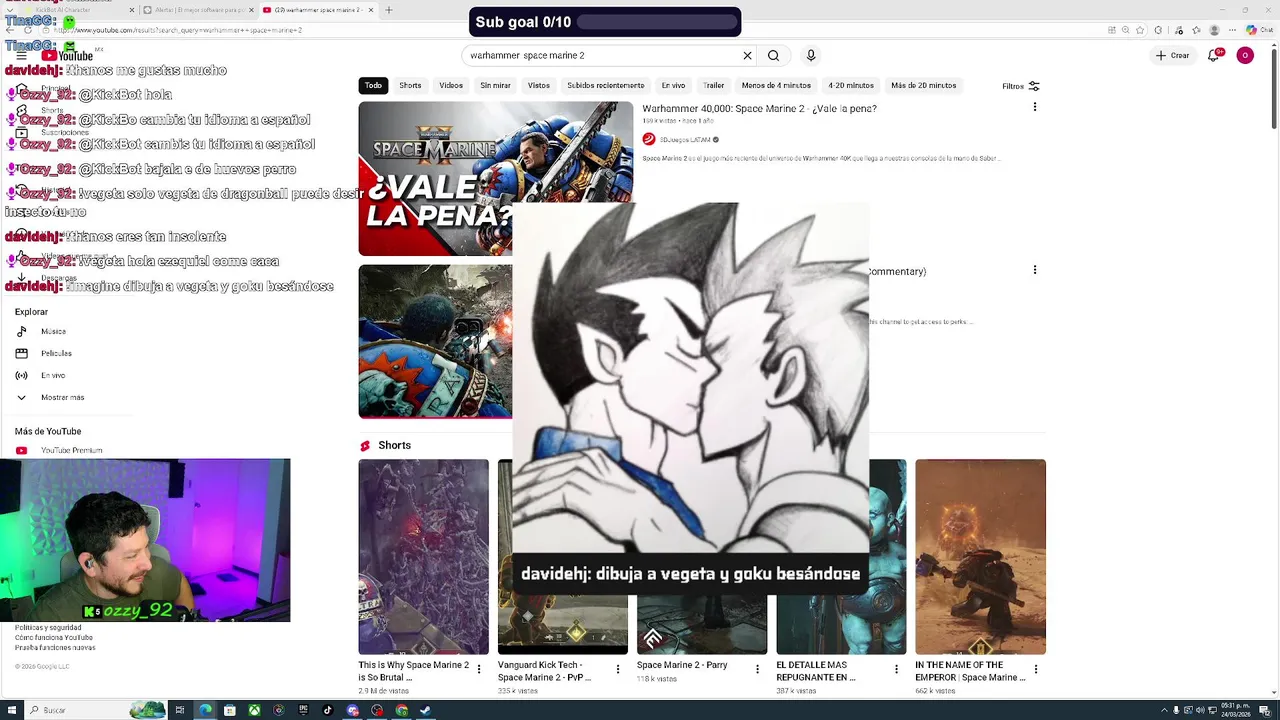Open the Películas explore icon
Viewport: 1280px width, 720px height.
pyautogui.click(x=21, y=353)
